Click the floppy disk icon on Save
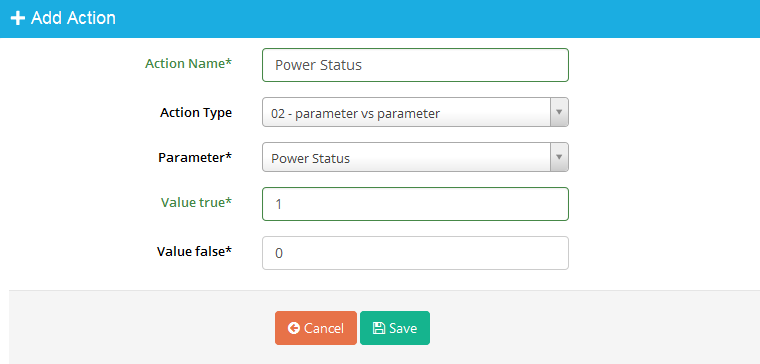The height and width of the screenshot is (364, 760). click(379, 328)
